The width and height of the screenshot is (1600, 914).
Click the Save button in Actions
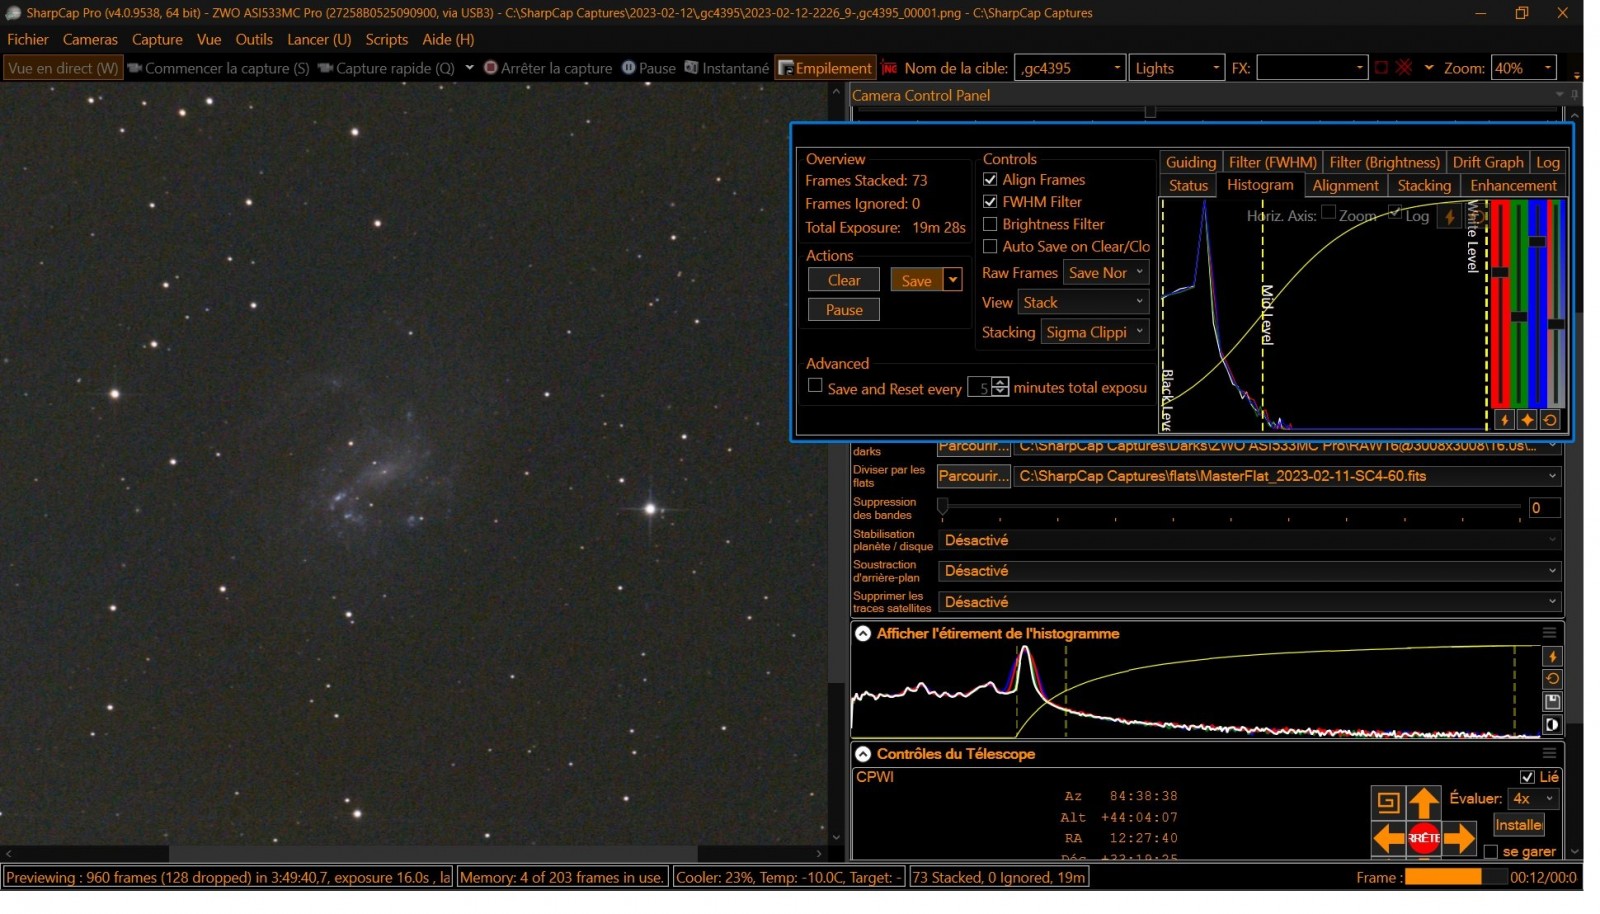pyautogui.click(x=916, y=280)
